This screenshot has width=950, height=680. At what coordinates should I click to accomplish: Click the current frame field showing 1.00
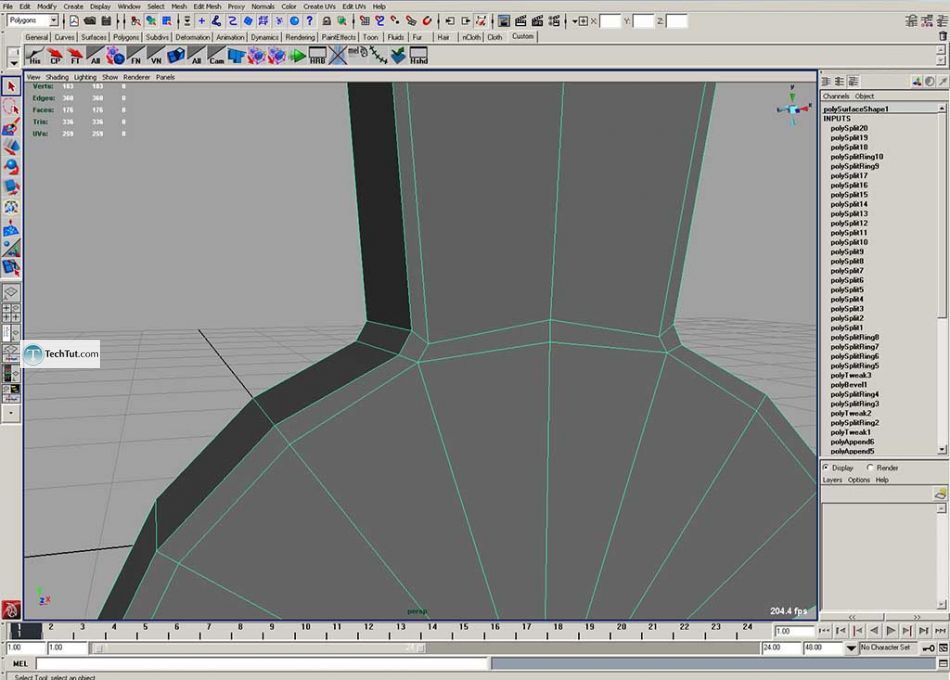pyautogui.click(x=792, y=631)
